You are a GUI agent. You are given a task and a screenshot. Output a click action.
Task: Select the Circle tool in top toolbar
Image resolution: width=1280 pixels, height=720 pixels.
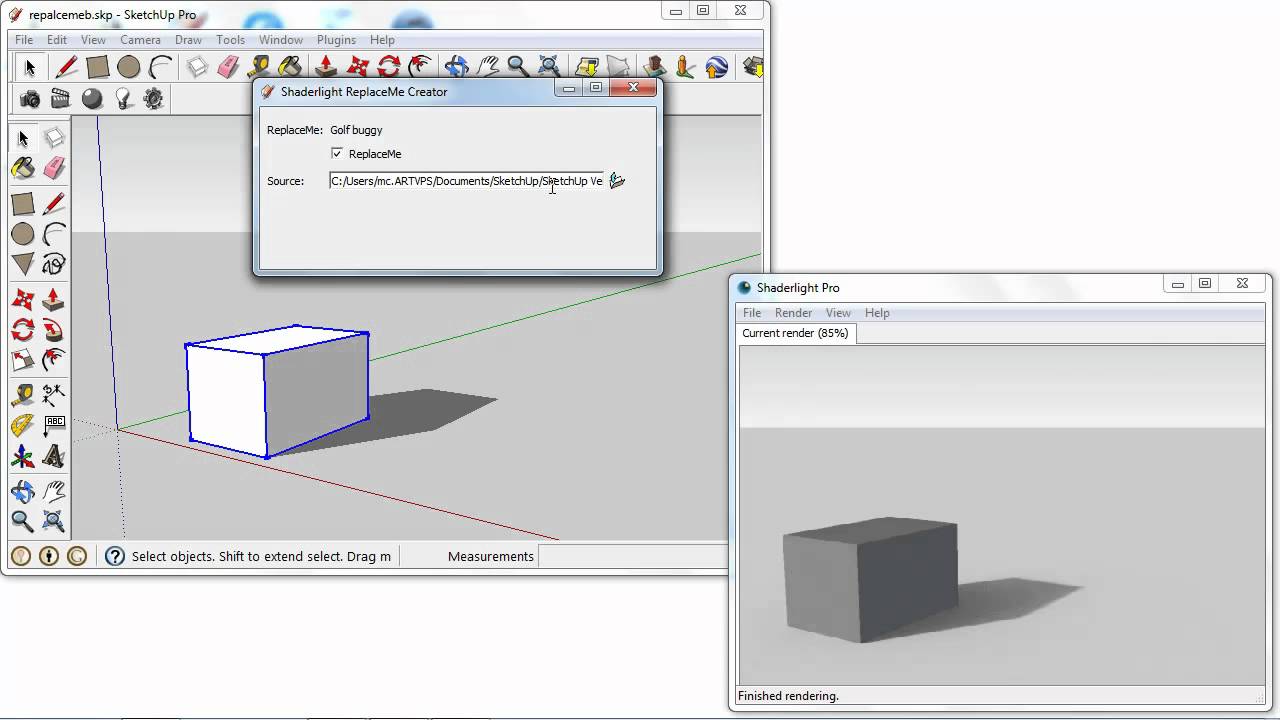click(129, 67)
